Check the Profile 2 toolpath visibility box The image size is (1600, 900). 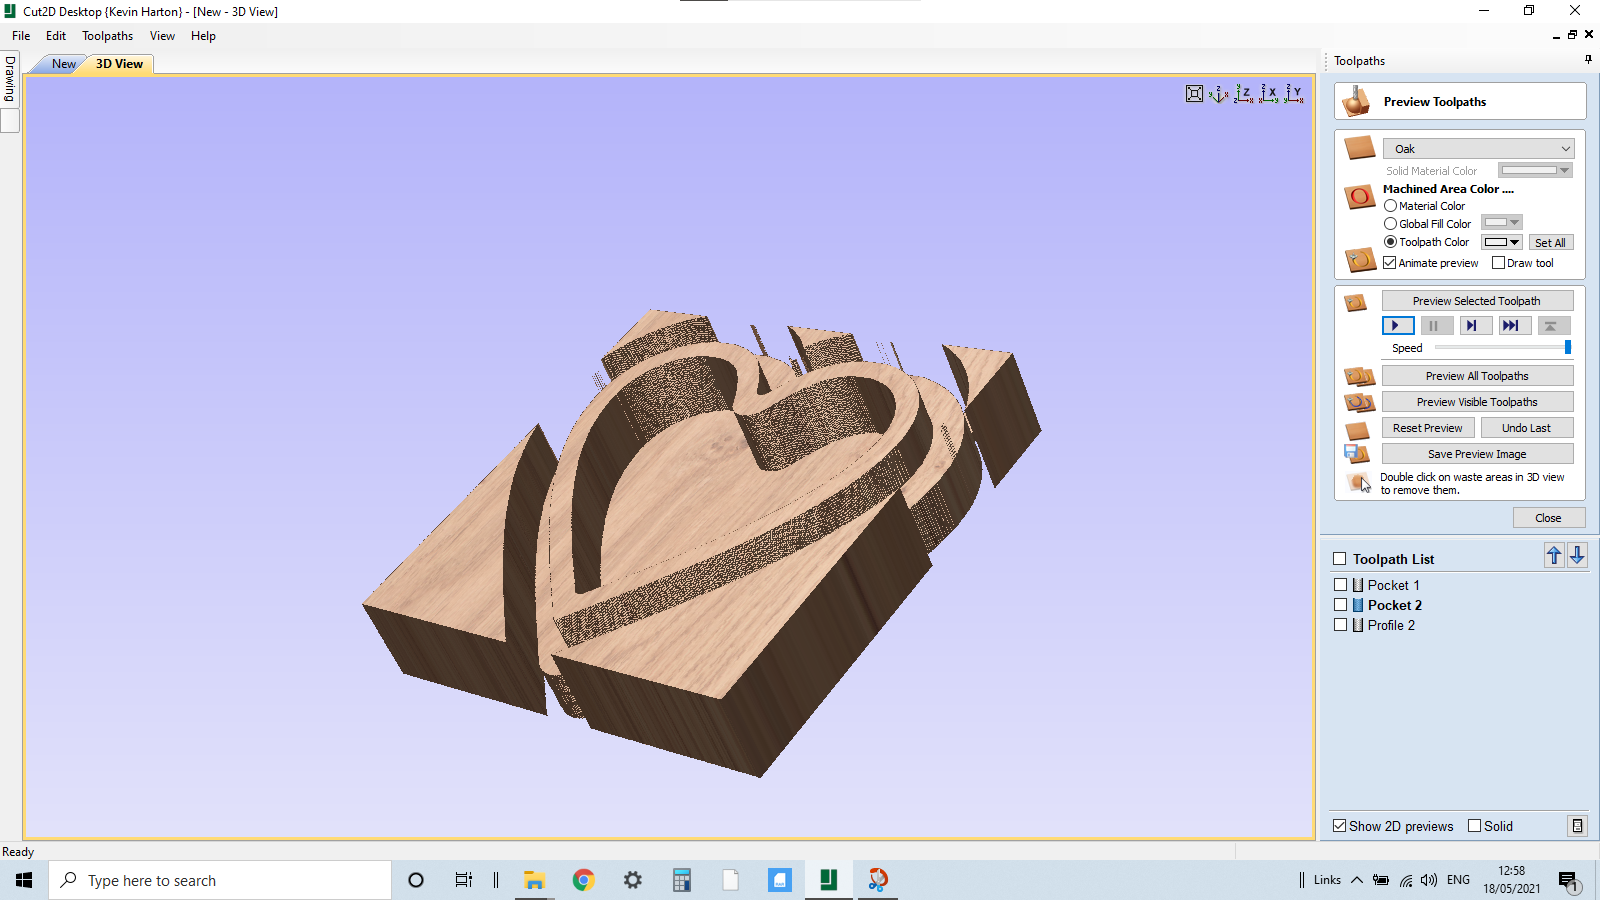click(x=1341, y=625)
